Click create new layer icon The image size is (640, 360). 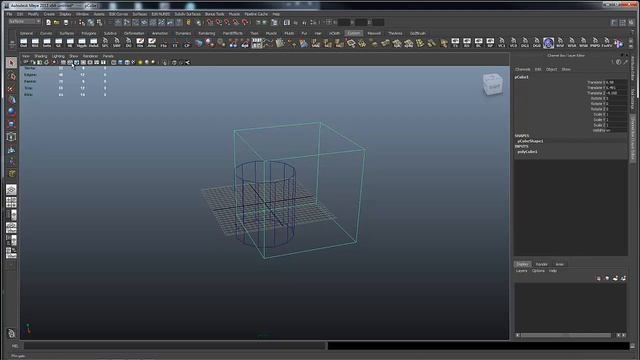(x=615, y=278)
